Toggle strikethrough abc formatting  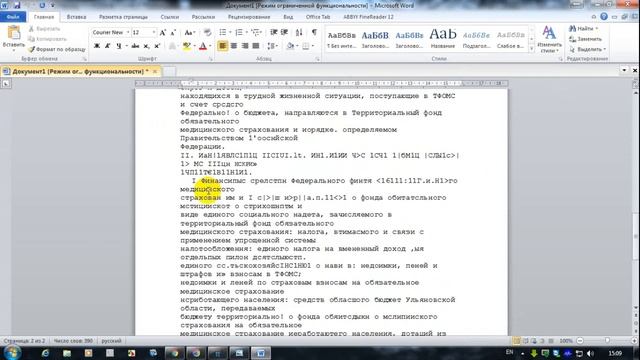click(135, 46)
